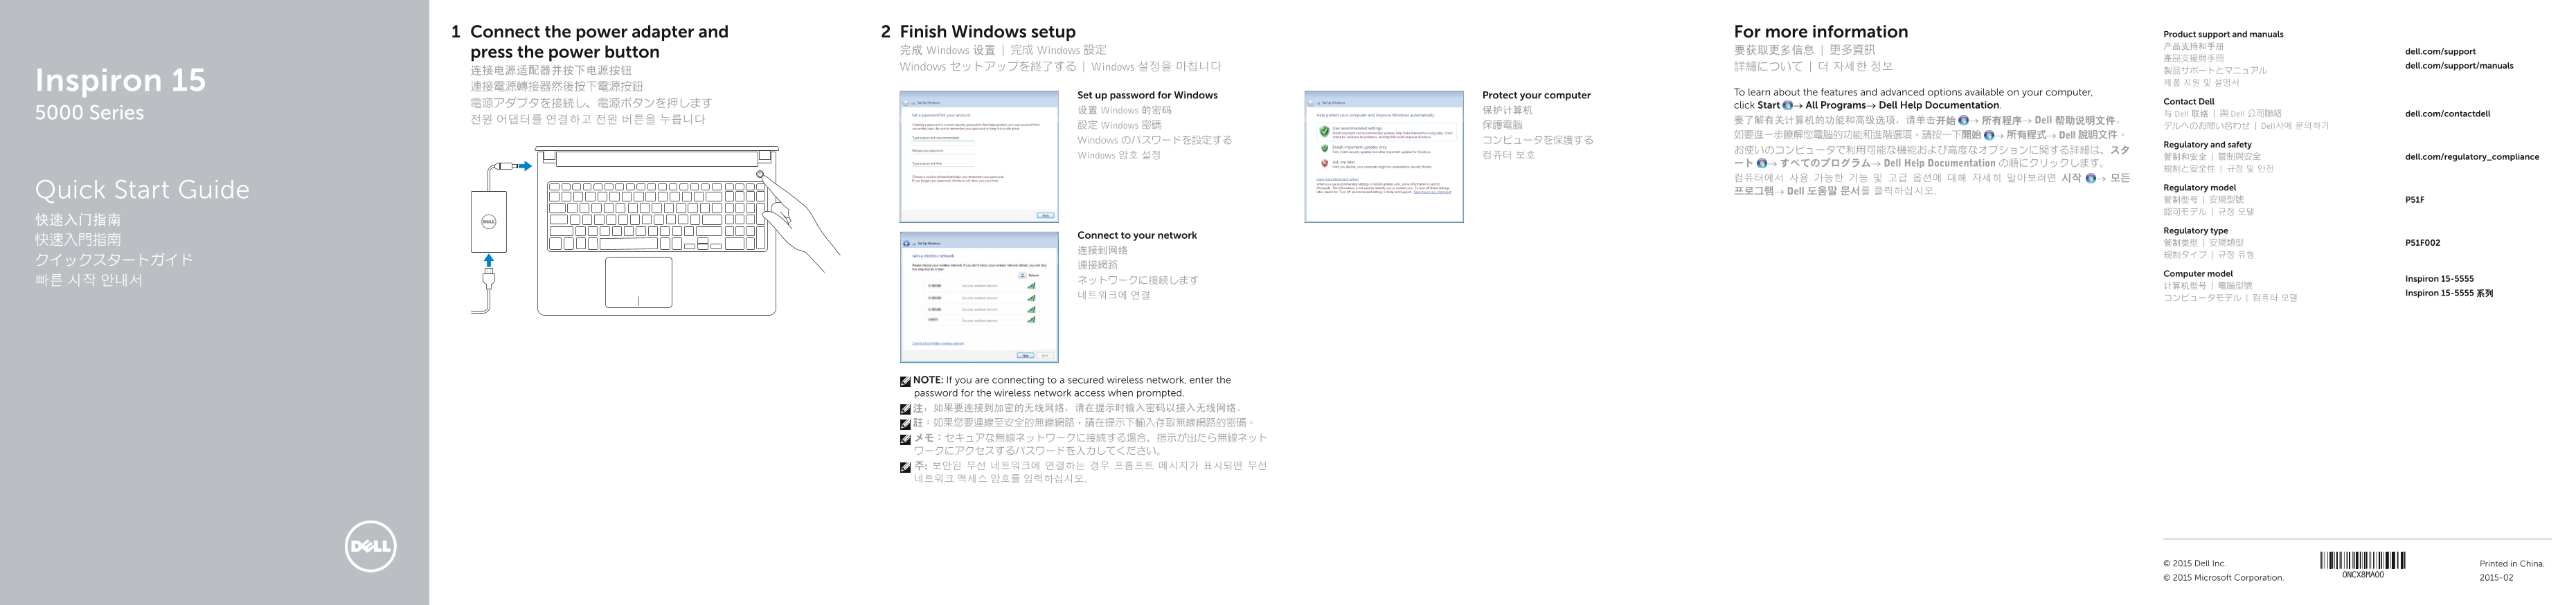The width and height of the screenshot is (2576, 605).
Task: Click the Dell logo on the power adapter
Action: [489, 222]
